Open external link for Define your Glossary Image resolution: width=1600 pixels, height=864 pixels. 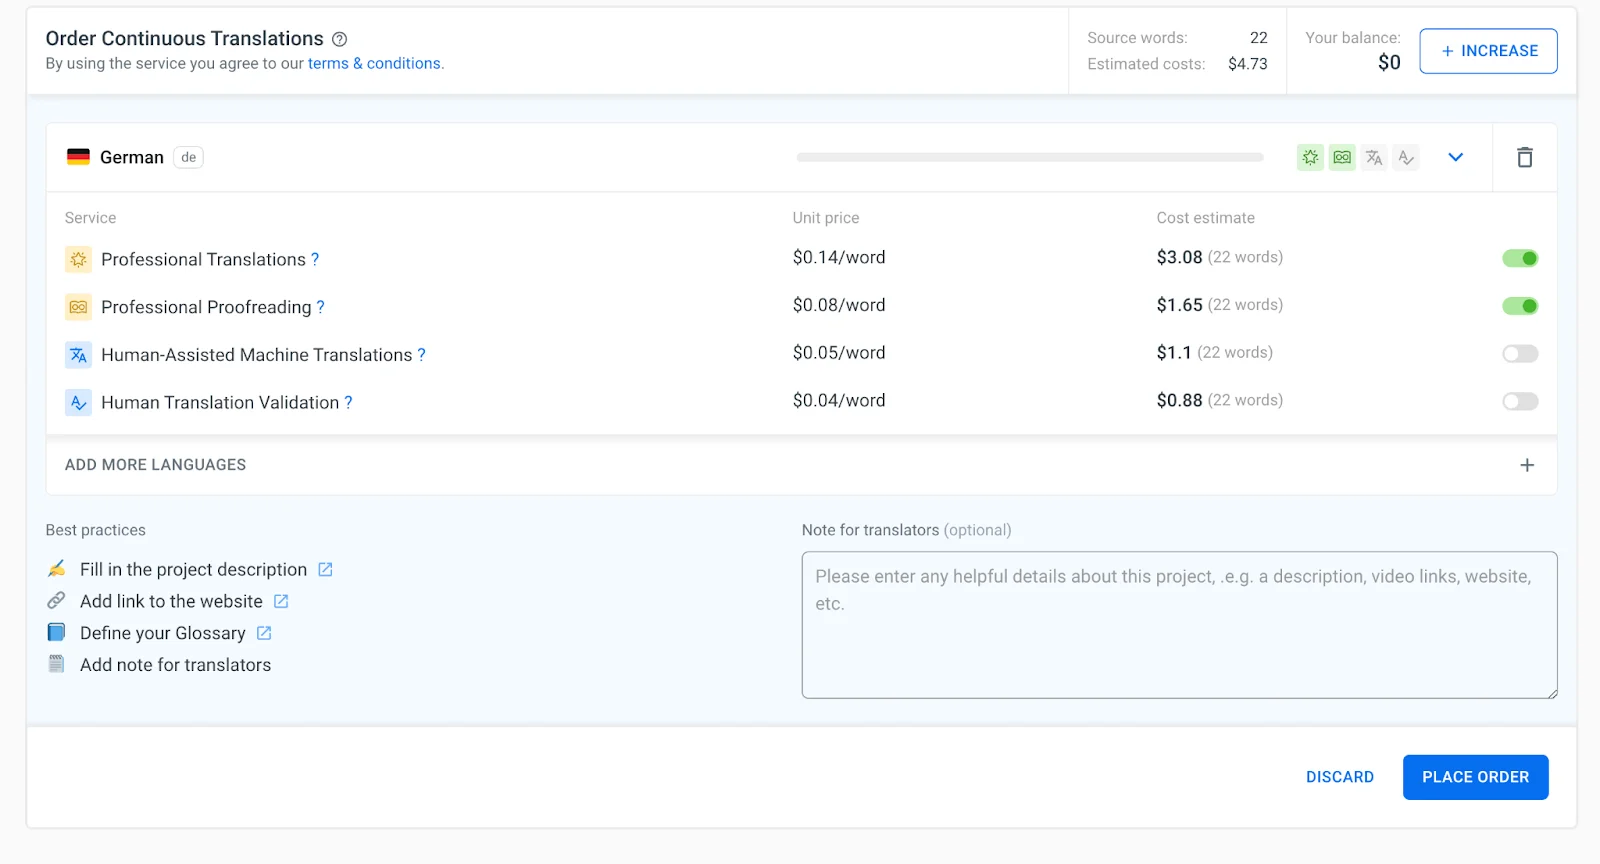point(264,633)
